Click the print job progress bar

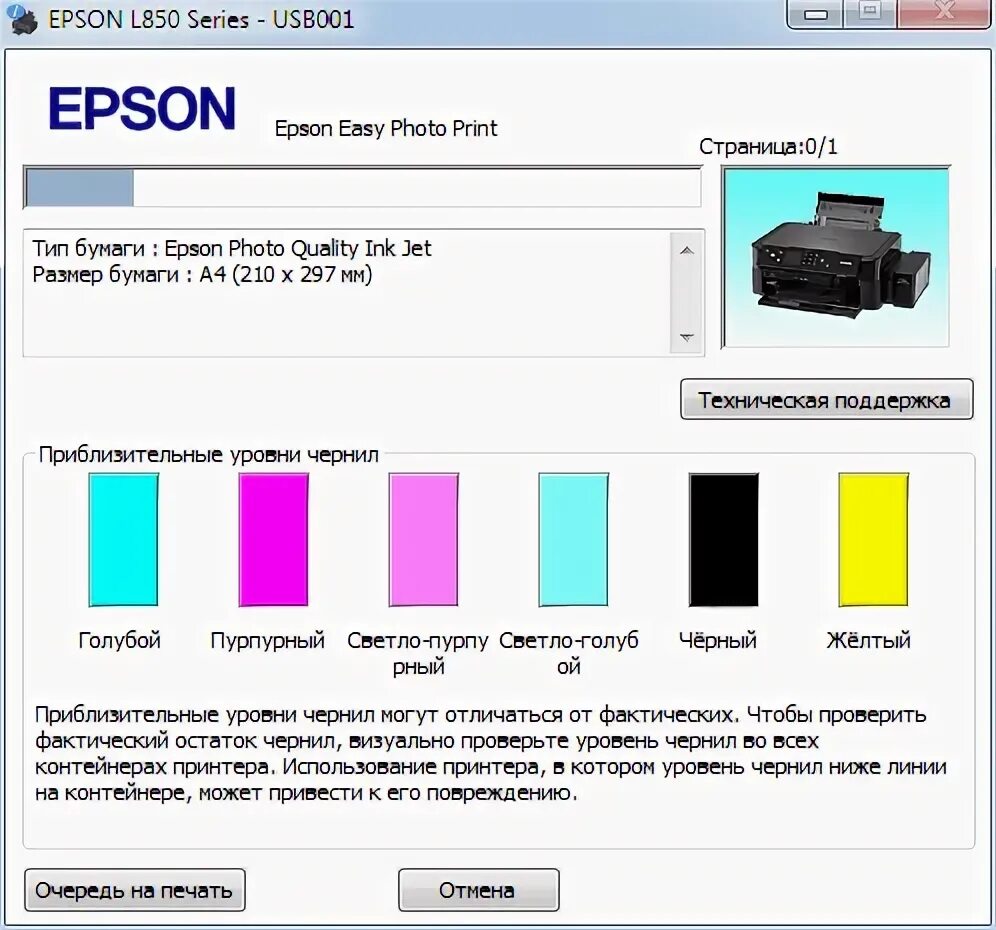(x=362, y=187)
